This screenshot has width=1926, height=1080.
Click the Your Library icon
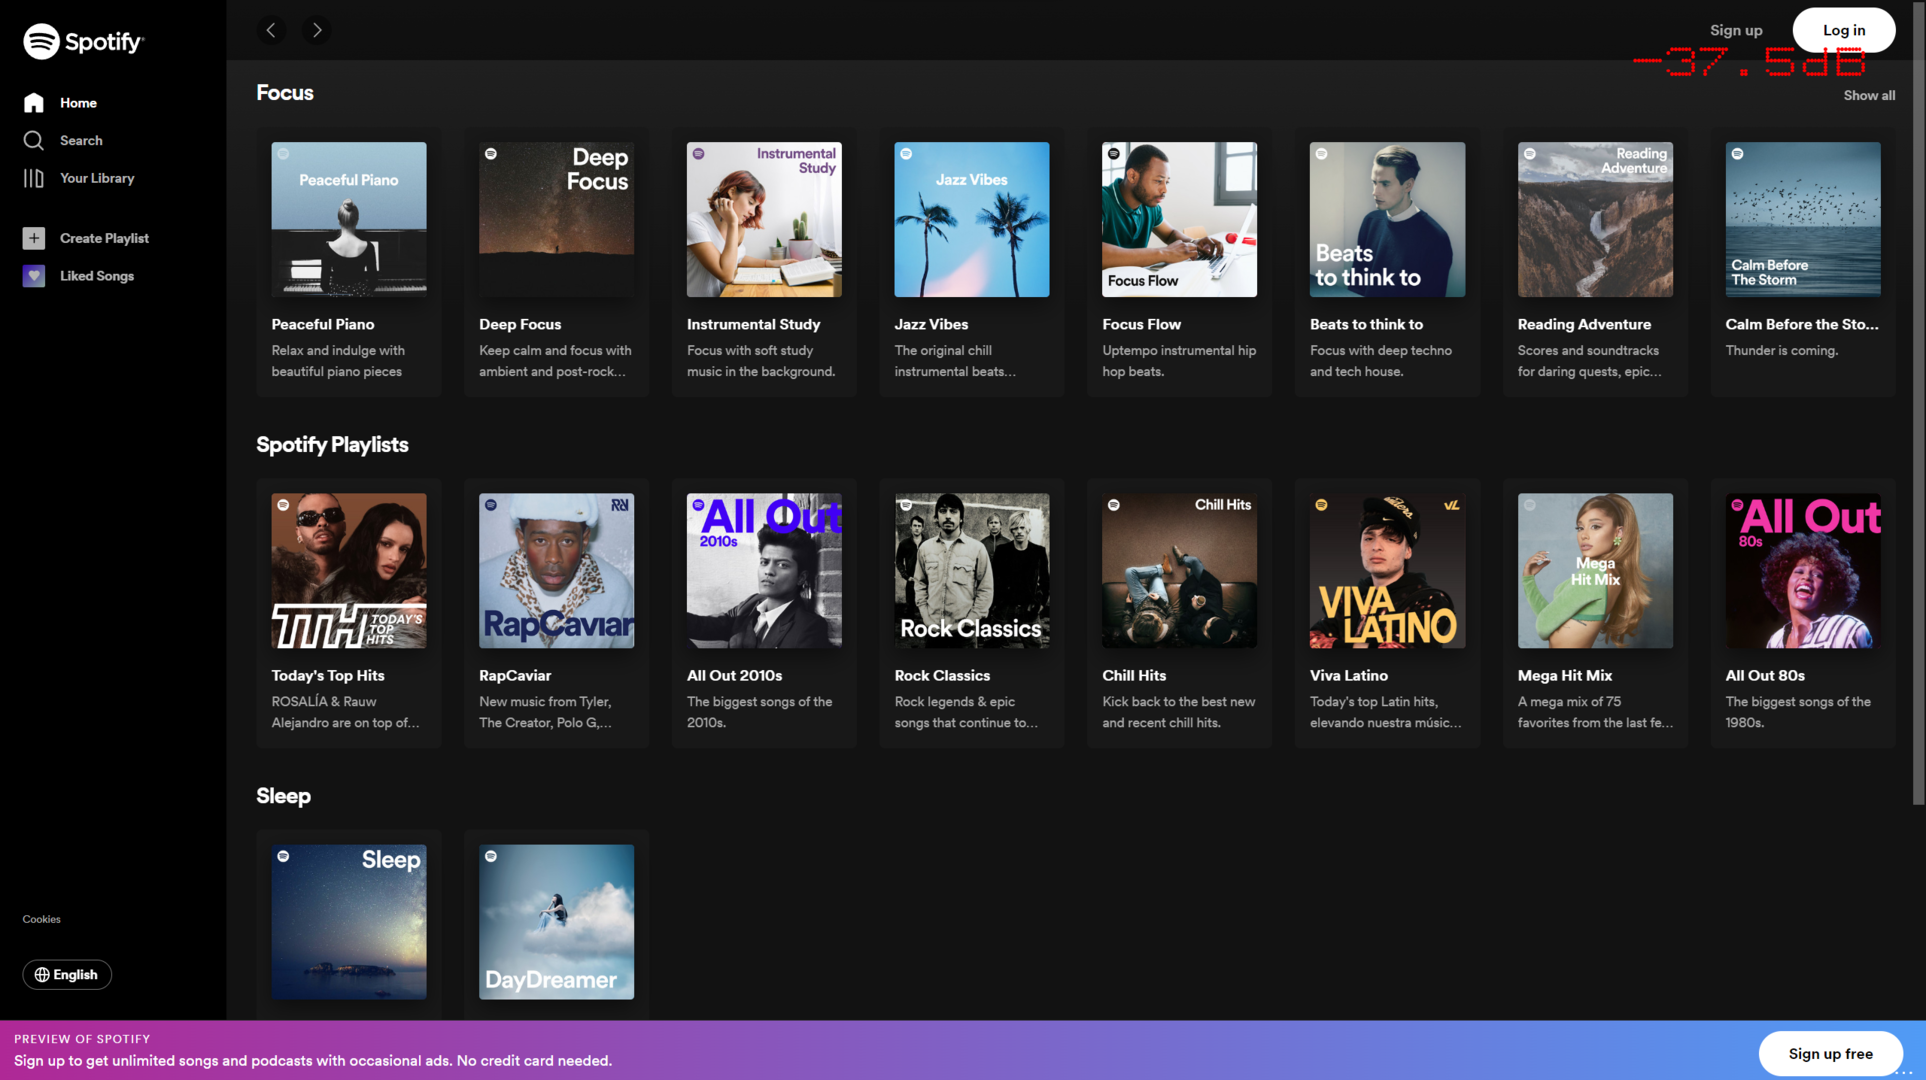[34, 178]
